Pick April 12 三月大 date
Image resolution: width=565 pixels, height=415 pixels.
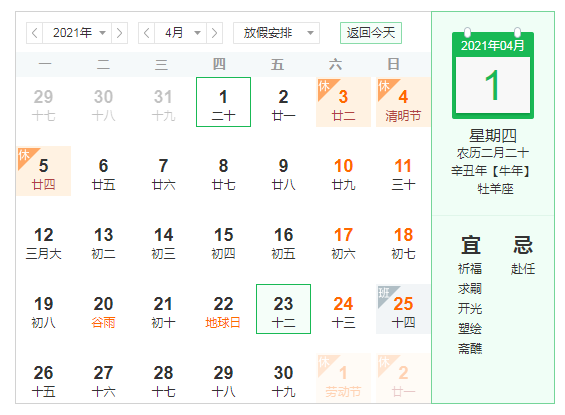pos(44,240)
